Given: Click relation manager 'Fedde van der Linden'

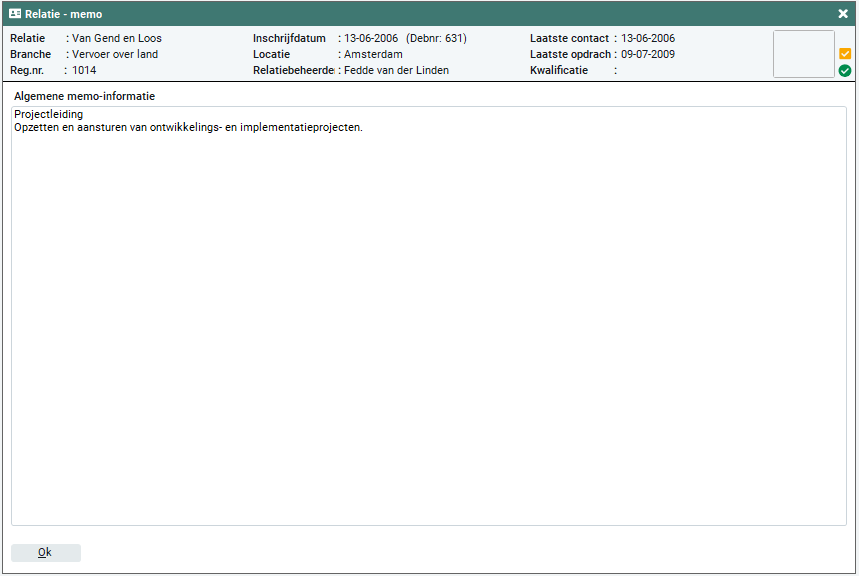Looking at the screenshot, I should tap(396, 71).
